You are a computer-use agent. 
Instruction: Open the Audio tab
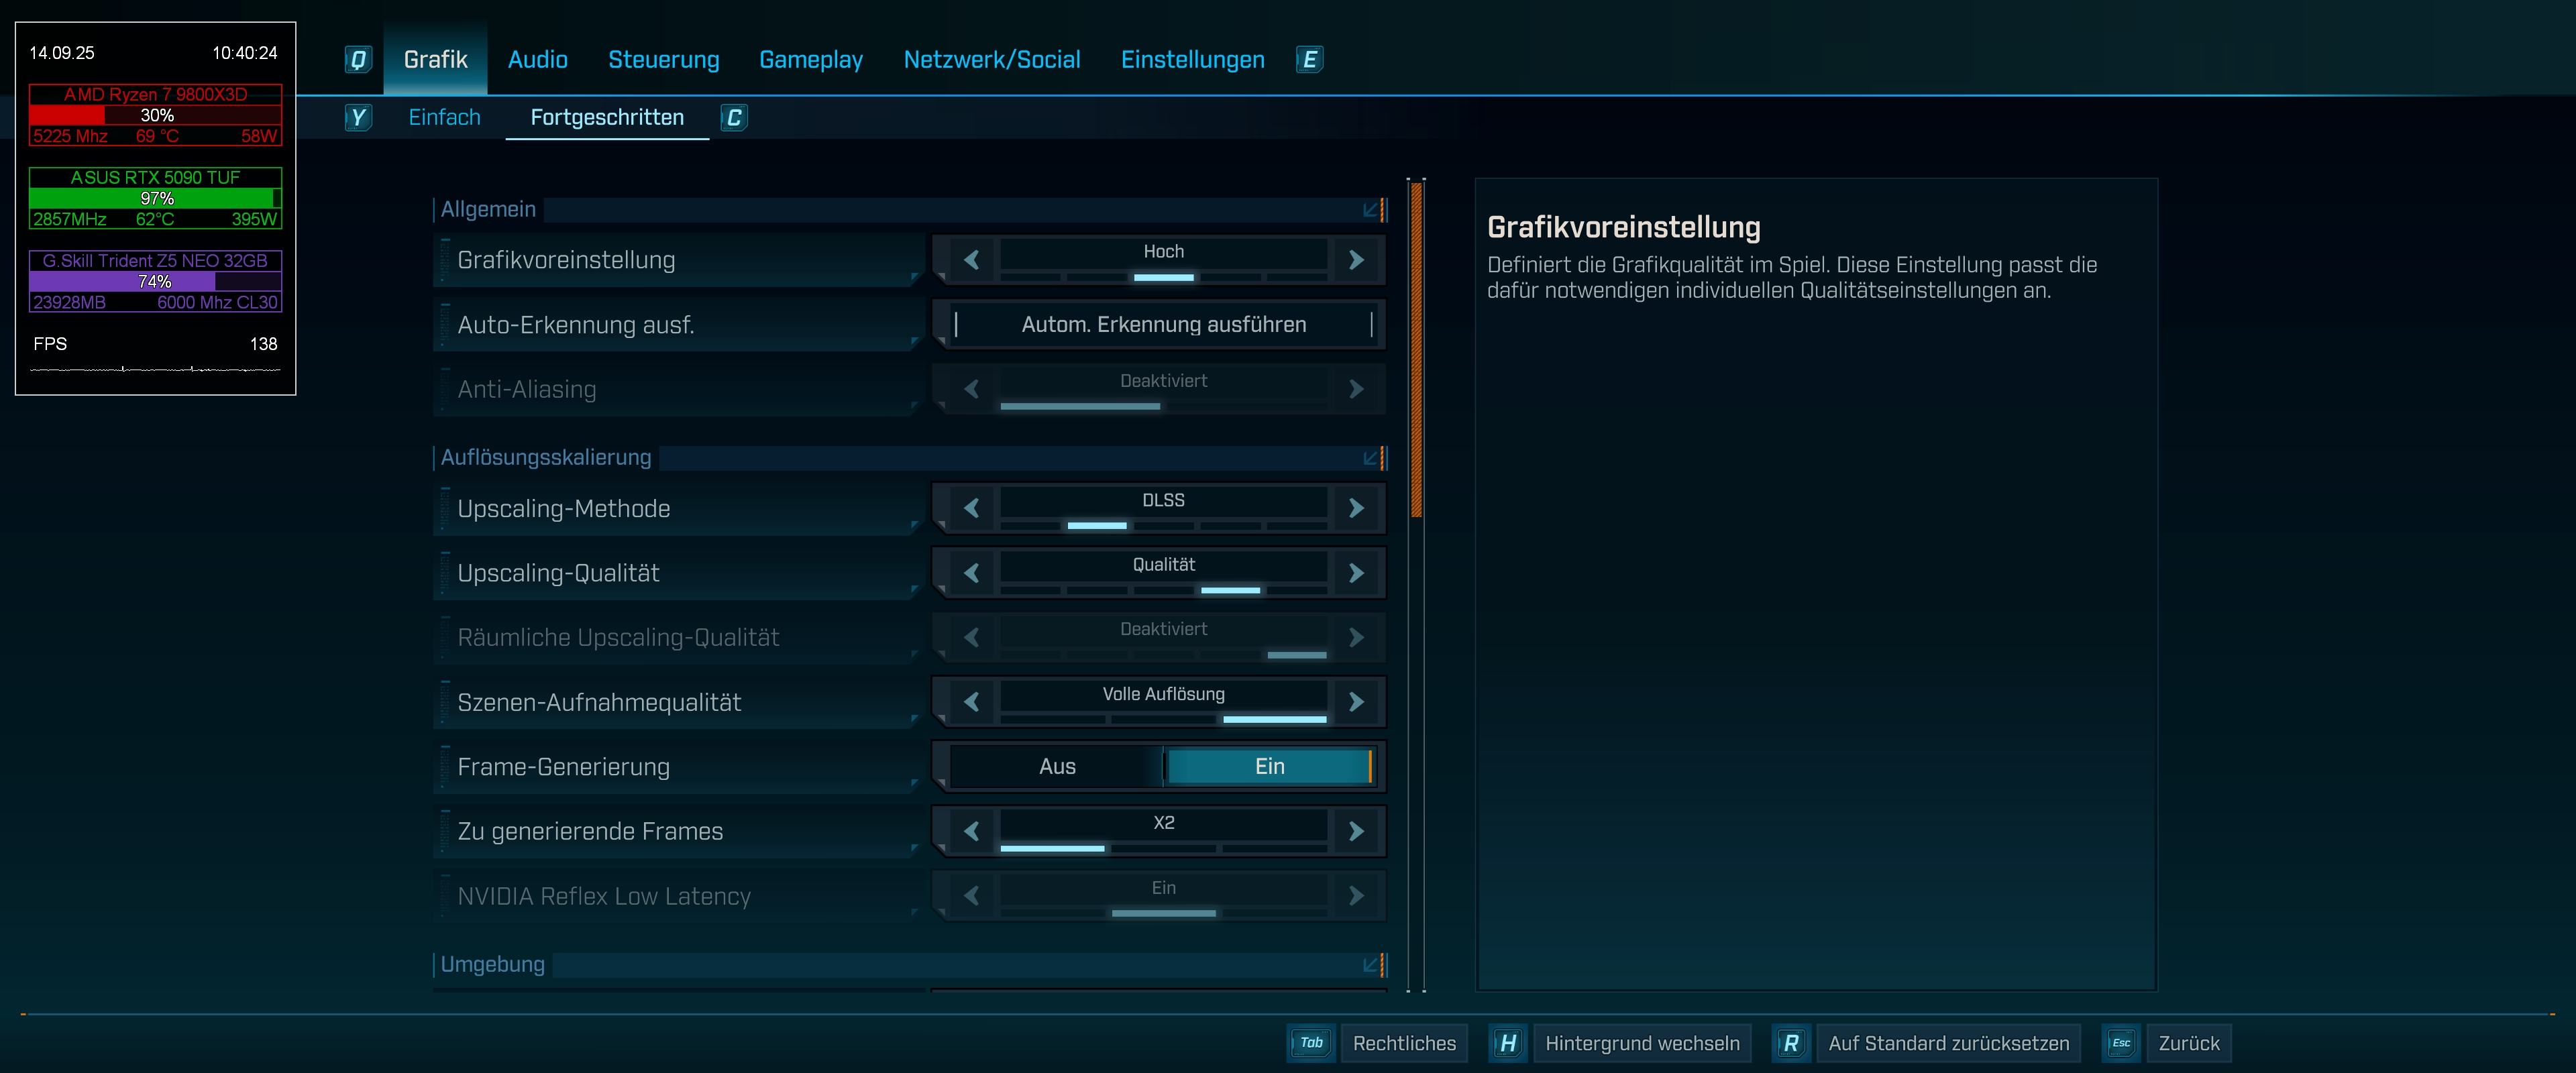[537, 60]
